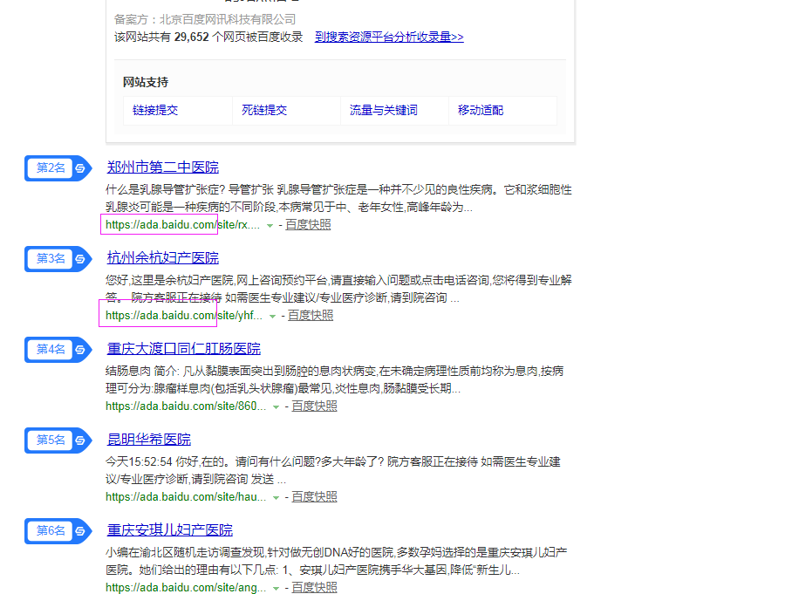Open the 杭州余杭妇产医院 result title
The height and width of the screenshot is (594, 799).
[x=163, y=258]
